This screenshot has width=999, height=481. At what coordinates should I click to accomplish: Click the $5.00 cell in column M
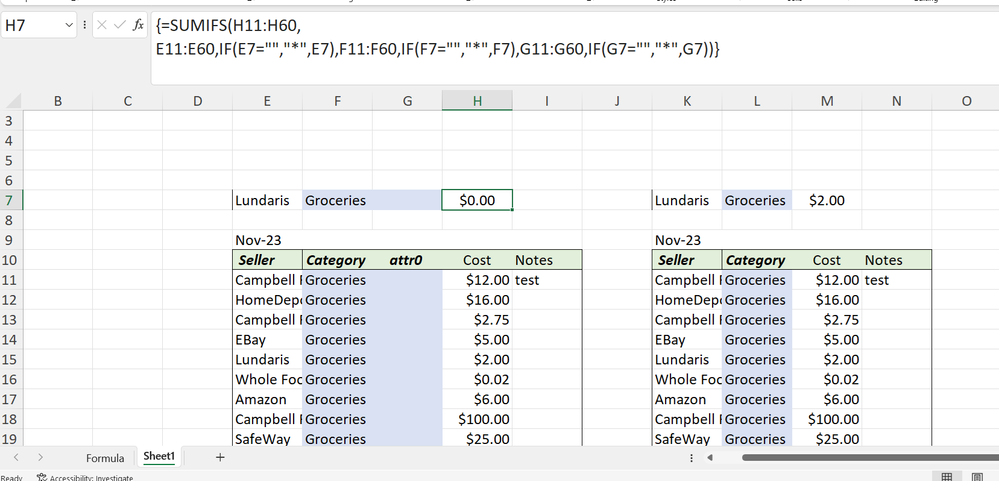click(827, 340)
